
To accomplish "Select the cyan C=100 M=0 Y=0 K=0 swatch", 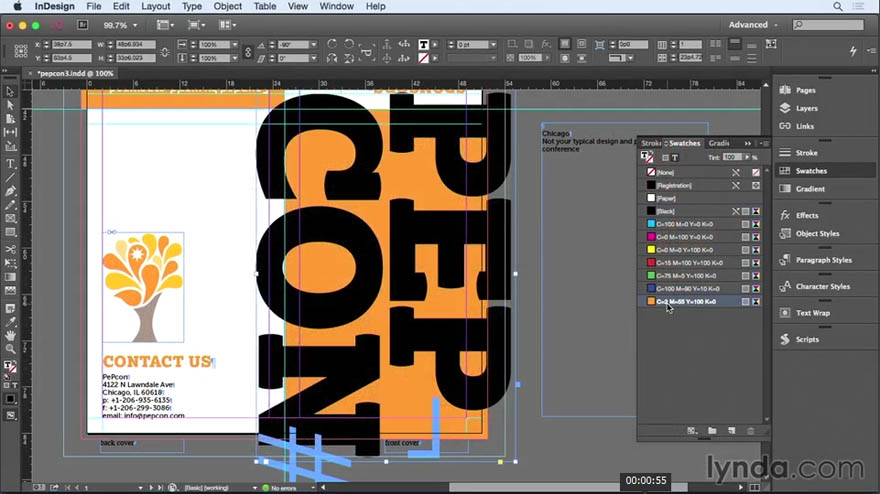I will (702, 224).
